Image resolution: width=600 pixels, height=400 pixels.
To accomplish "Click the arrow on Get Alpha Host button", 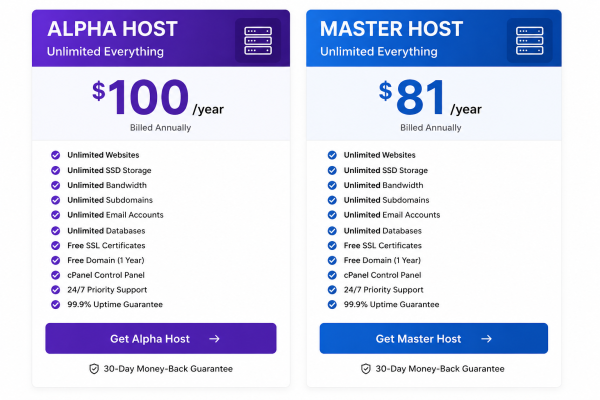I will 214,339.
